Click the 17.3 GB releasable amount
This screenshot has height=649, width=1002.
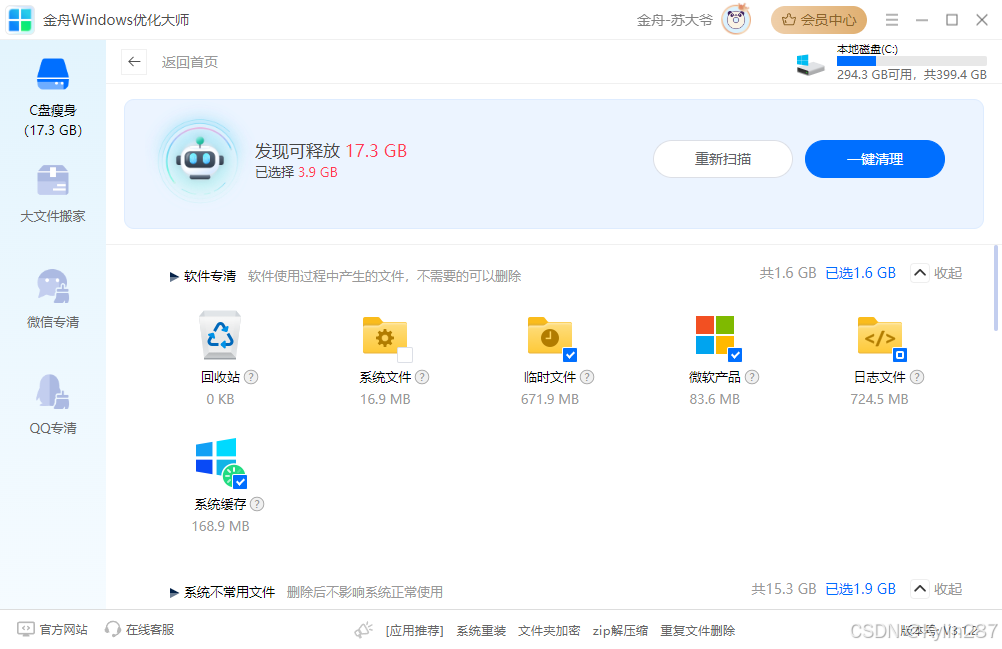(376, 151)
